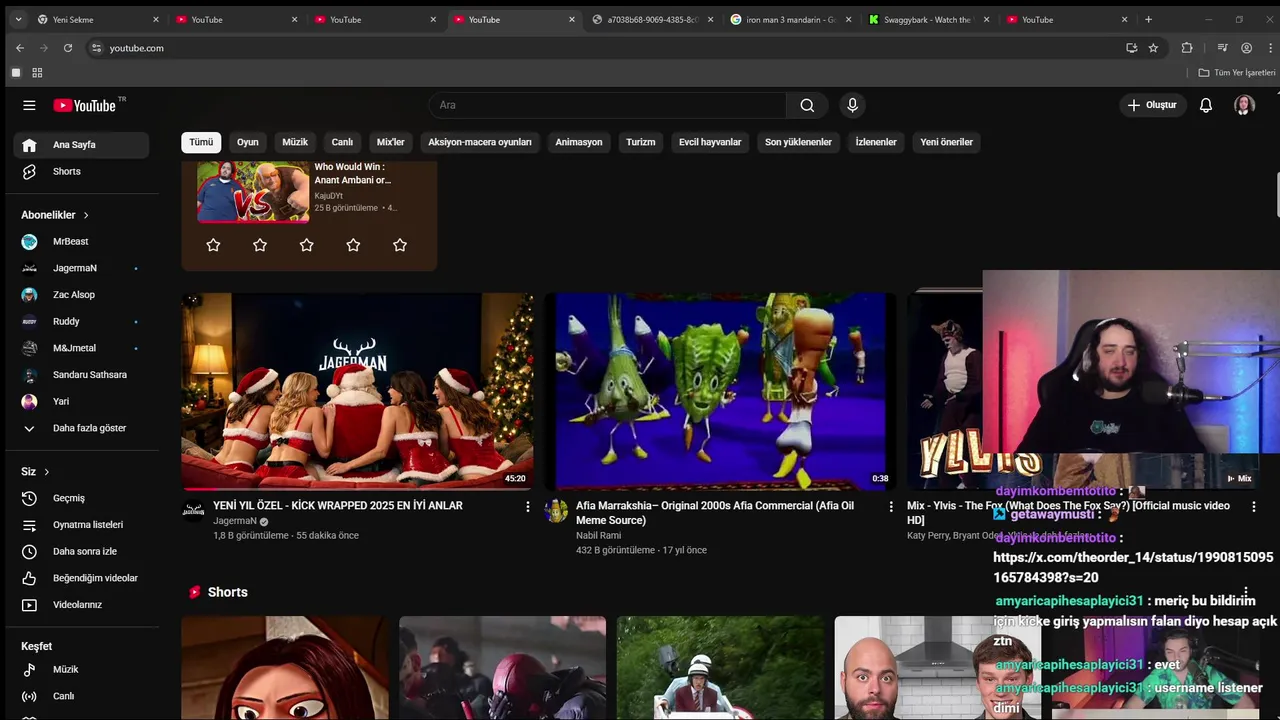Image resolution: width=1280 pixels, height=720 pixels.
Task: Open Daha sonra izle list
Action: (81, 551)
